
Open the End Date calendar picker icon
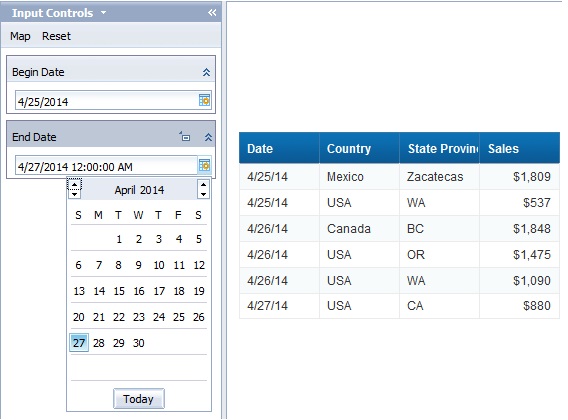click(x=204, y=166)
